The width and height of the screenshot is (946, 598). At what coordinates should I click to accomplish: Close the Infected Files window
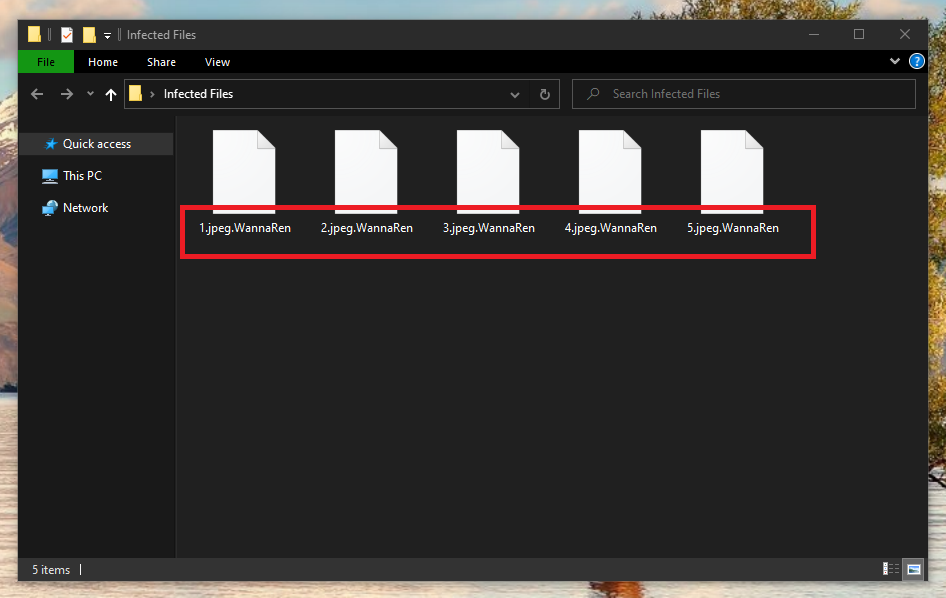click(x=905, y=34)
